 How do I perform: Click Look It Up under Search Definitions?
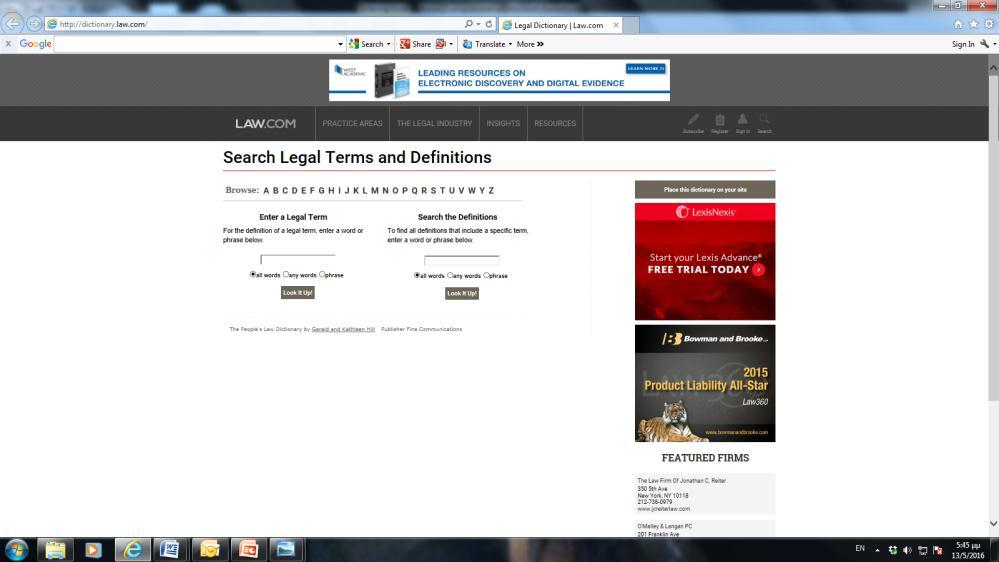click(x=462, y=293)
